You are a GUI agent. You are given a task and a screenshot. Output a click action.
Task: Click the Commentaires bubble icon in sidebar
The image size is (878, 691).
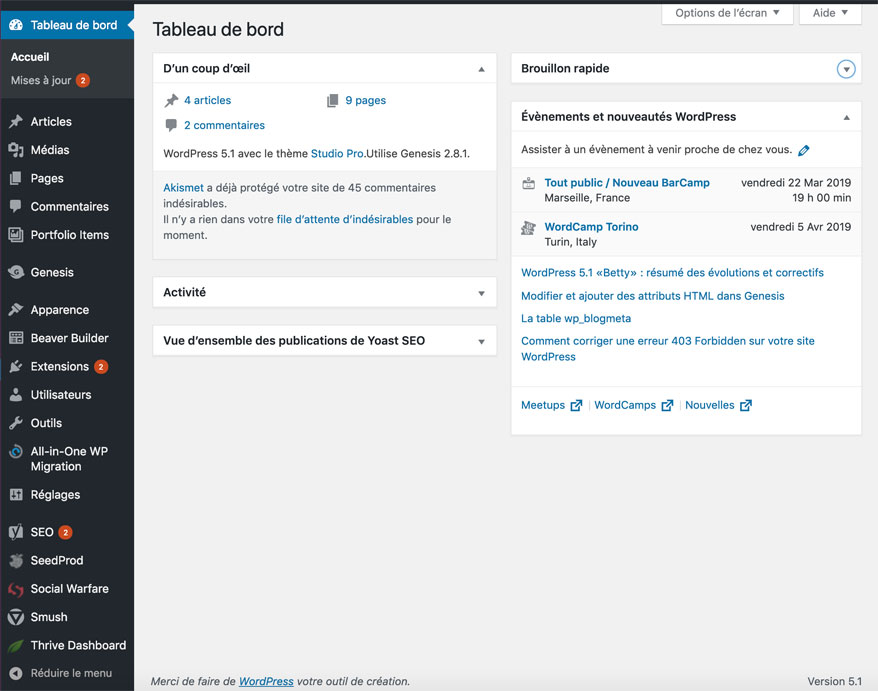coord(16,206)
